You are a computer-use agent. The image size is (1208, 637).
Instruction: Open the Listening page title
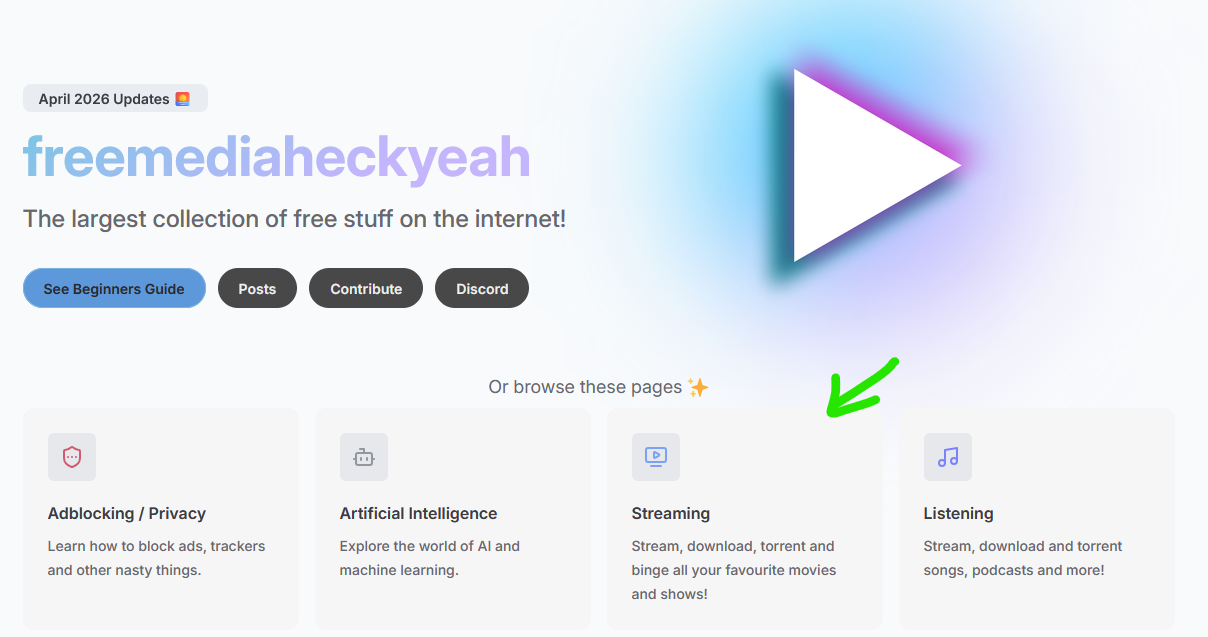pyautogui.click(x=958, y=513)
